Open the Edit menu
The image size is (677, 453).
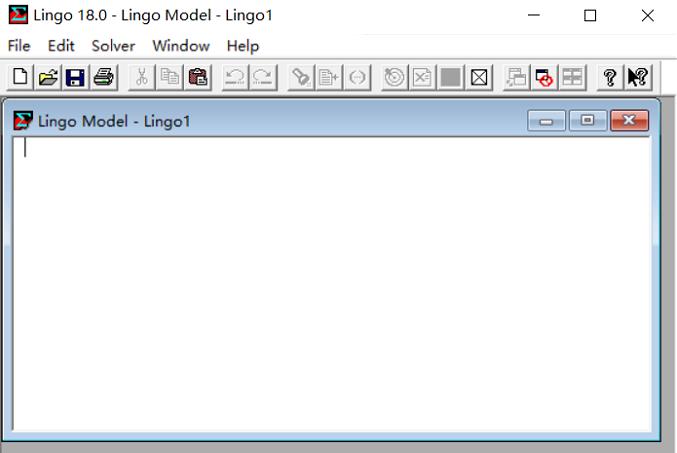click(61, 46)
